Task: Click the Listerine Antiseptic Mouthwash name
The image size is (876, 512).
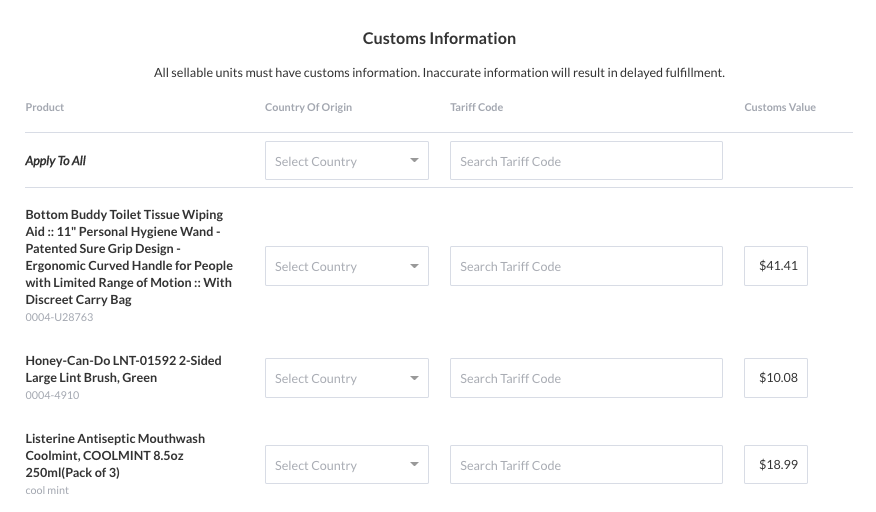Action: pyautogui.click(x=115, y=455)
